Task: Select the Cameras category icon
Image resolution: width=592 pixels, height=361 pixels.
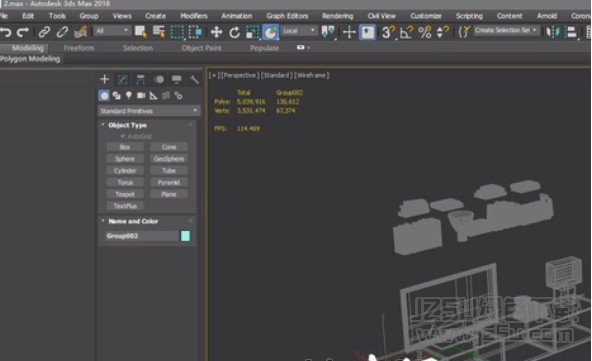Action: click(141, 96)
